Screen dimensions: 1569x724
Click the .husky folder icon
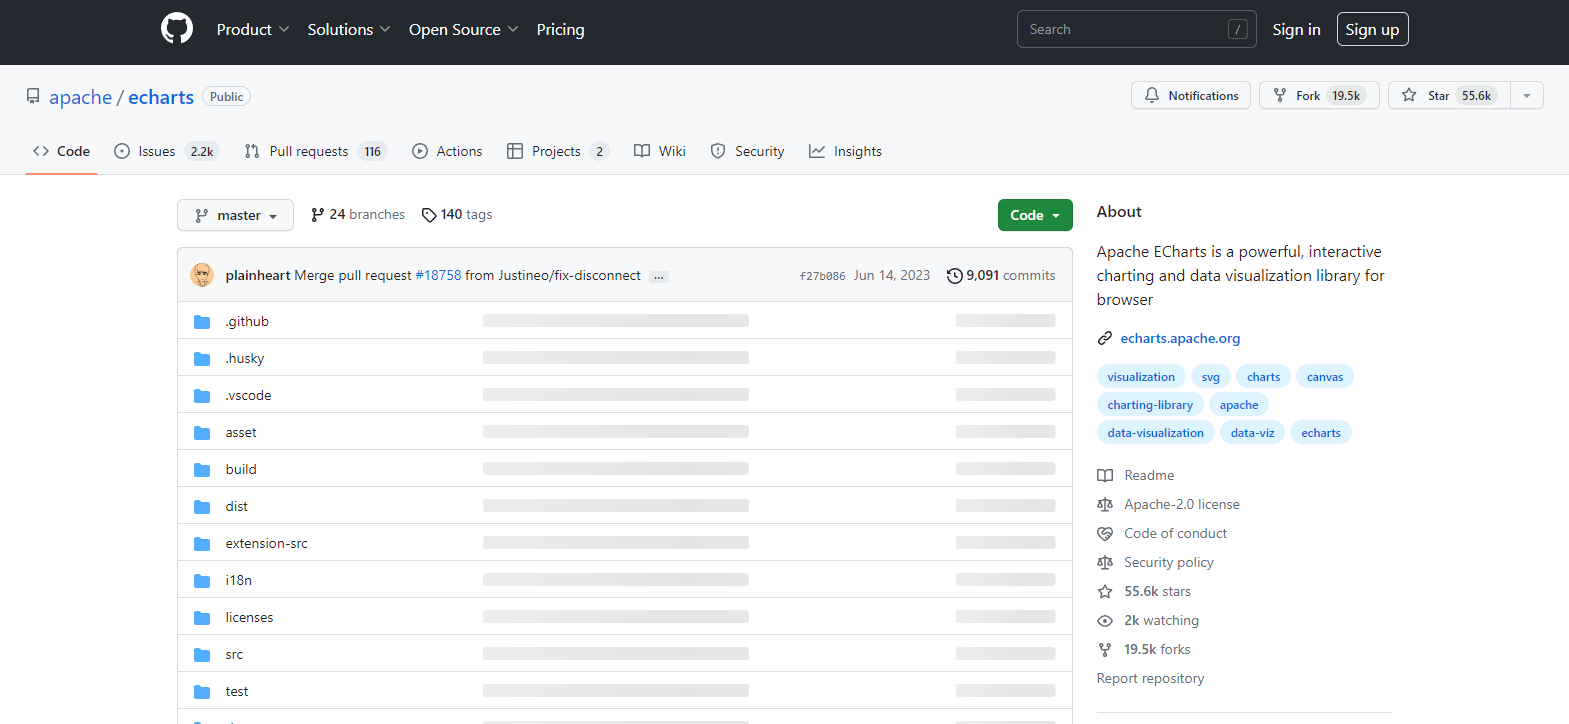pos(202,359)
